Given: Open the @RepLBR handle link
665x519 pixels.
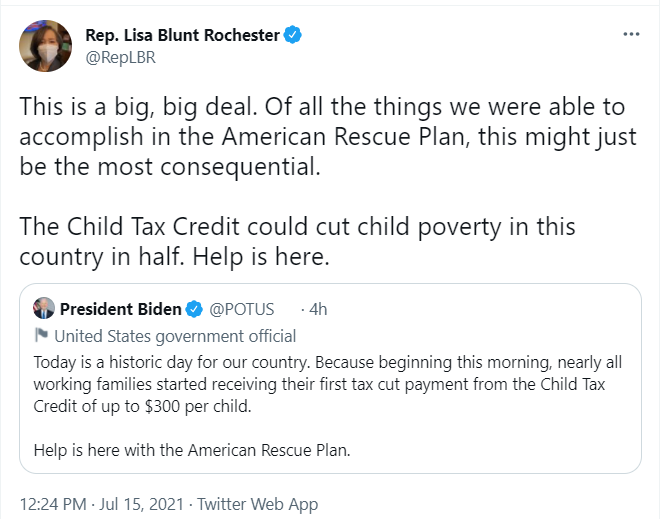Looking at the screenshot, I should (120, 57).
